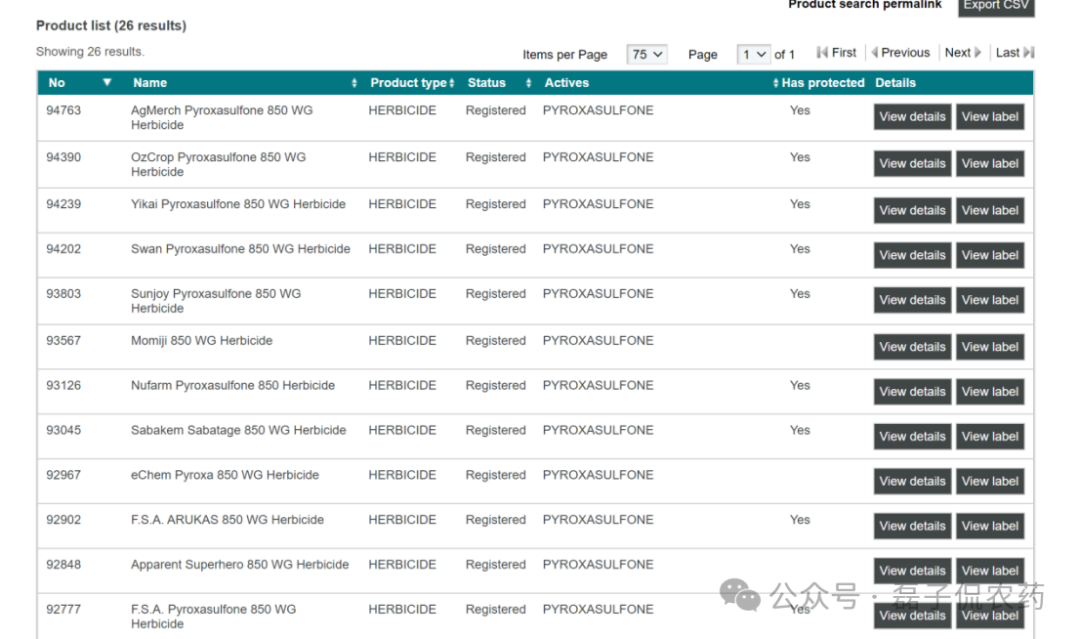View details for OzCrop Pyroxasulfone 94390
The width and height of the screenshot is (1080, 639).
point(913,163)
